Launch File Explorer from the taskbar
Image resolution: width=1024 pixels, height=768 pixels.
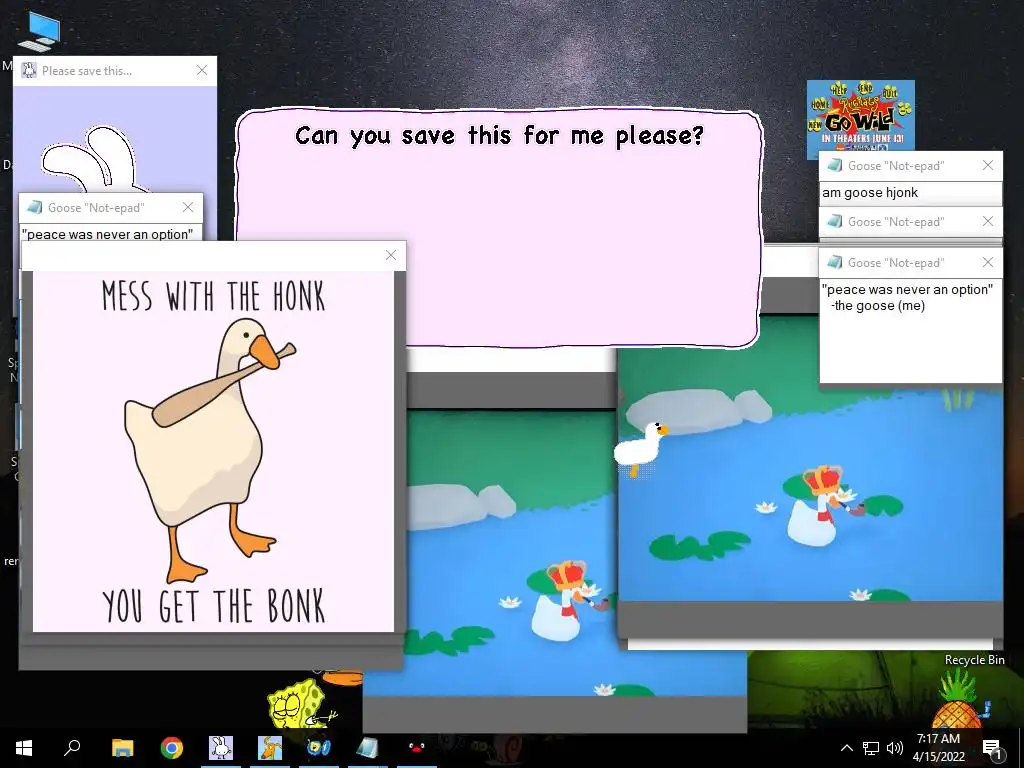click(122, 748)
